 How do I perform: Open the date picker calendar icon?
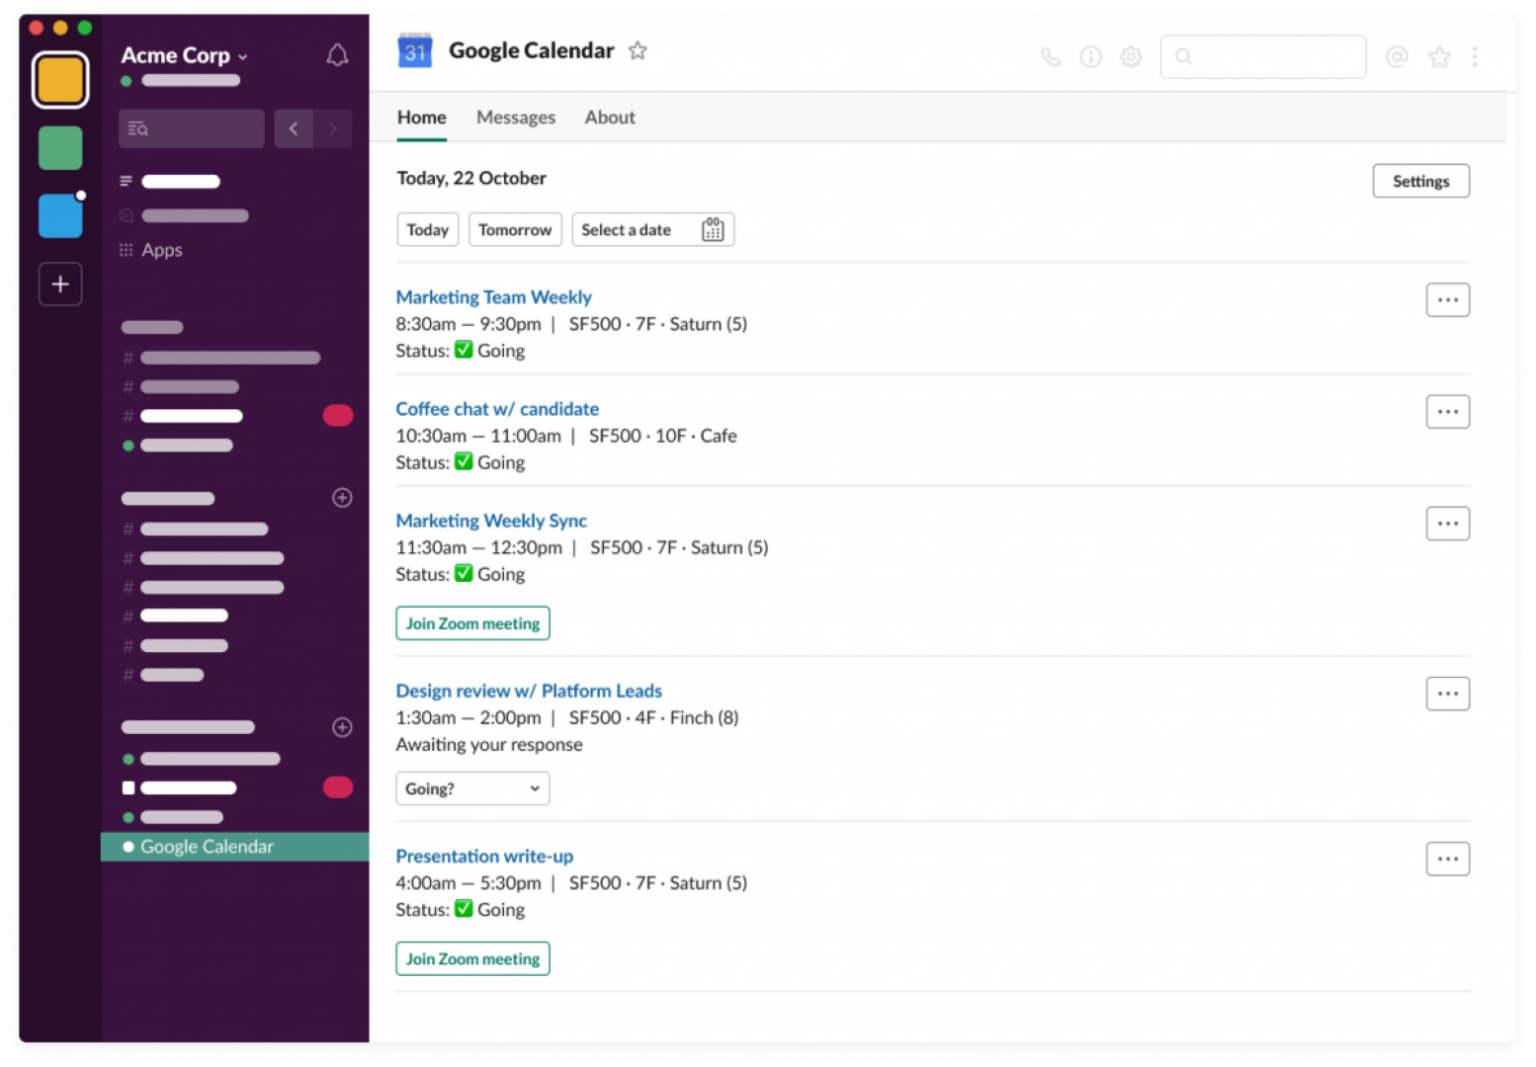(x=712, y=230)
